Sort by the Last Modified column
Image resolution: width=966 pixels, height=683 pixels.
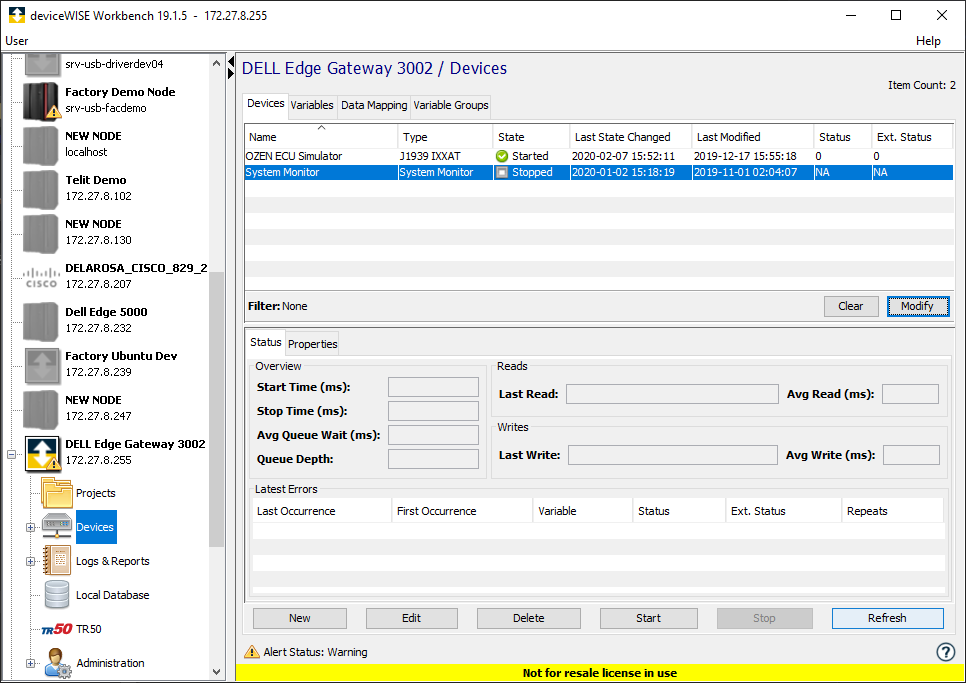753,137
